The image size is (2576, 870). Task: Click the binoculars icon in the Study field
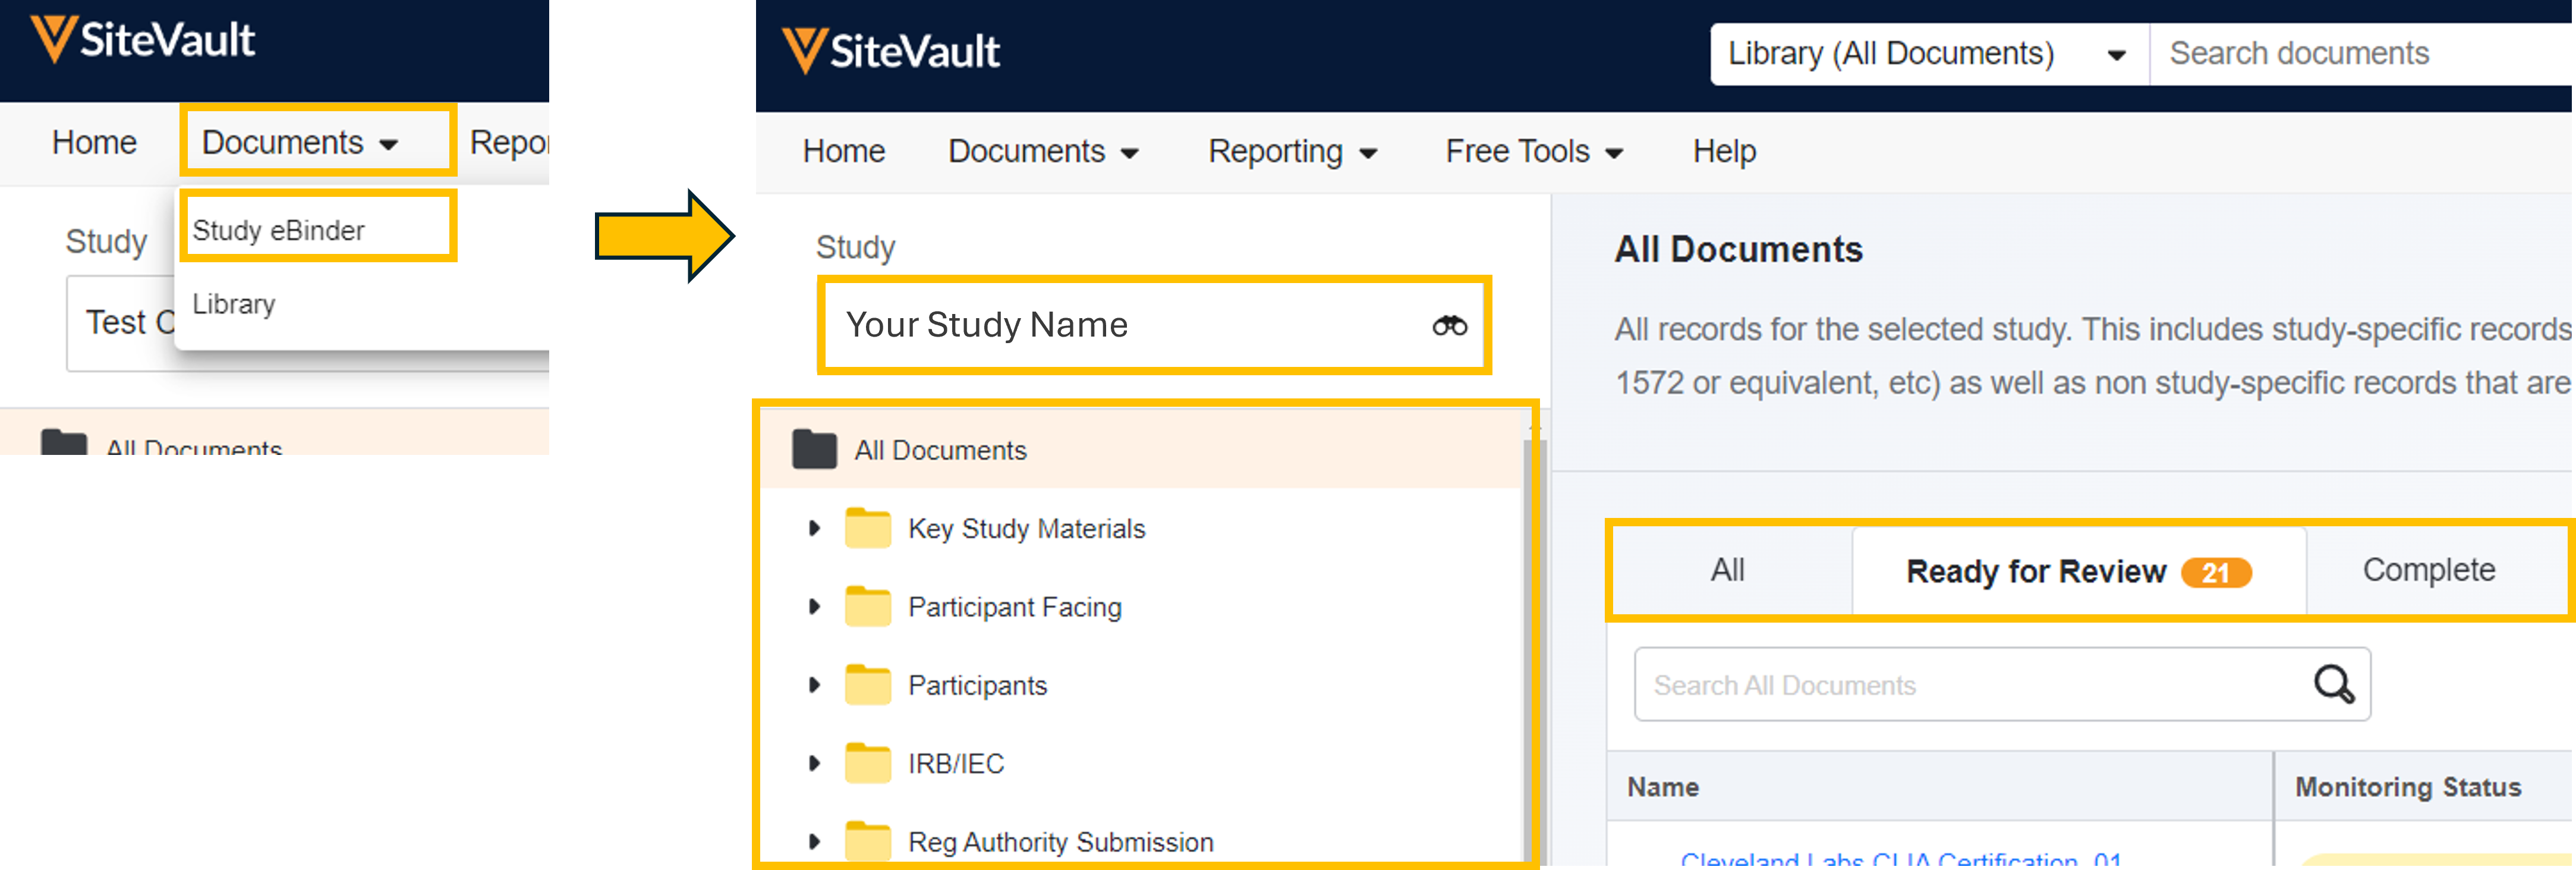pos(1449,325)
